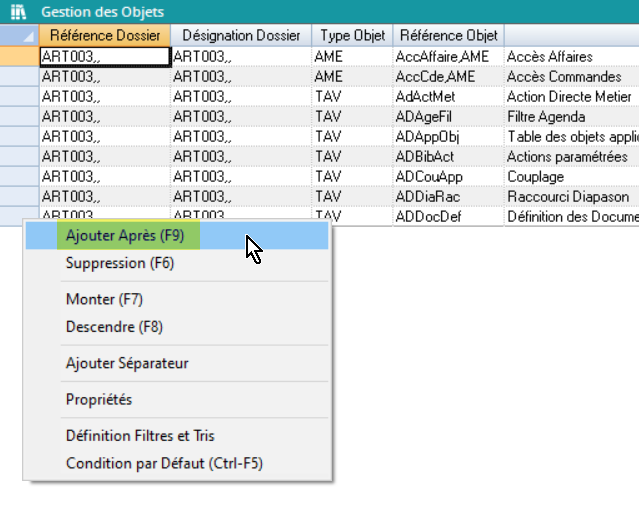Click the Désignation Dossier column header

[241, 36]
